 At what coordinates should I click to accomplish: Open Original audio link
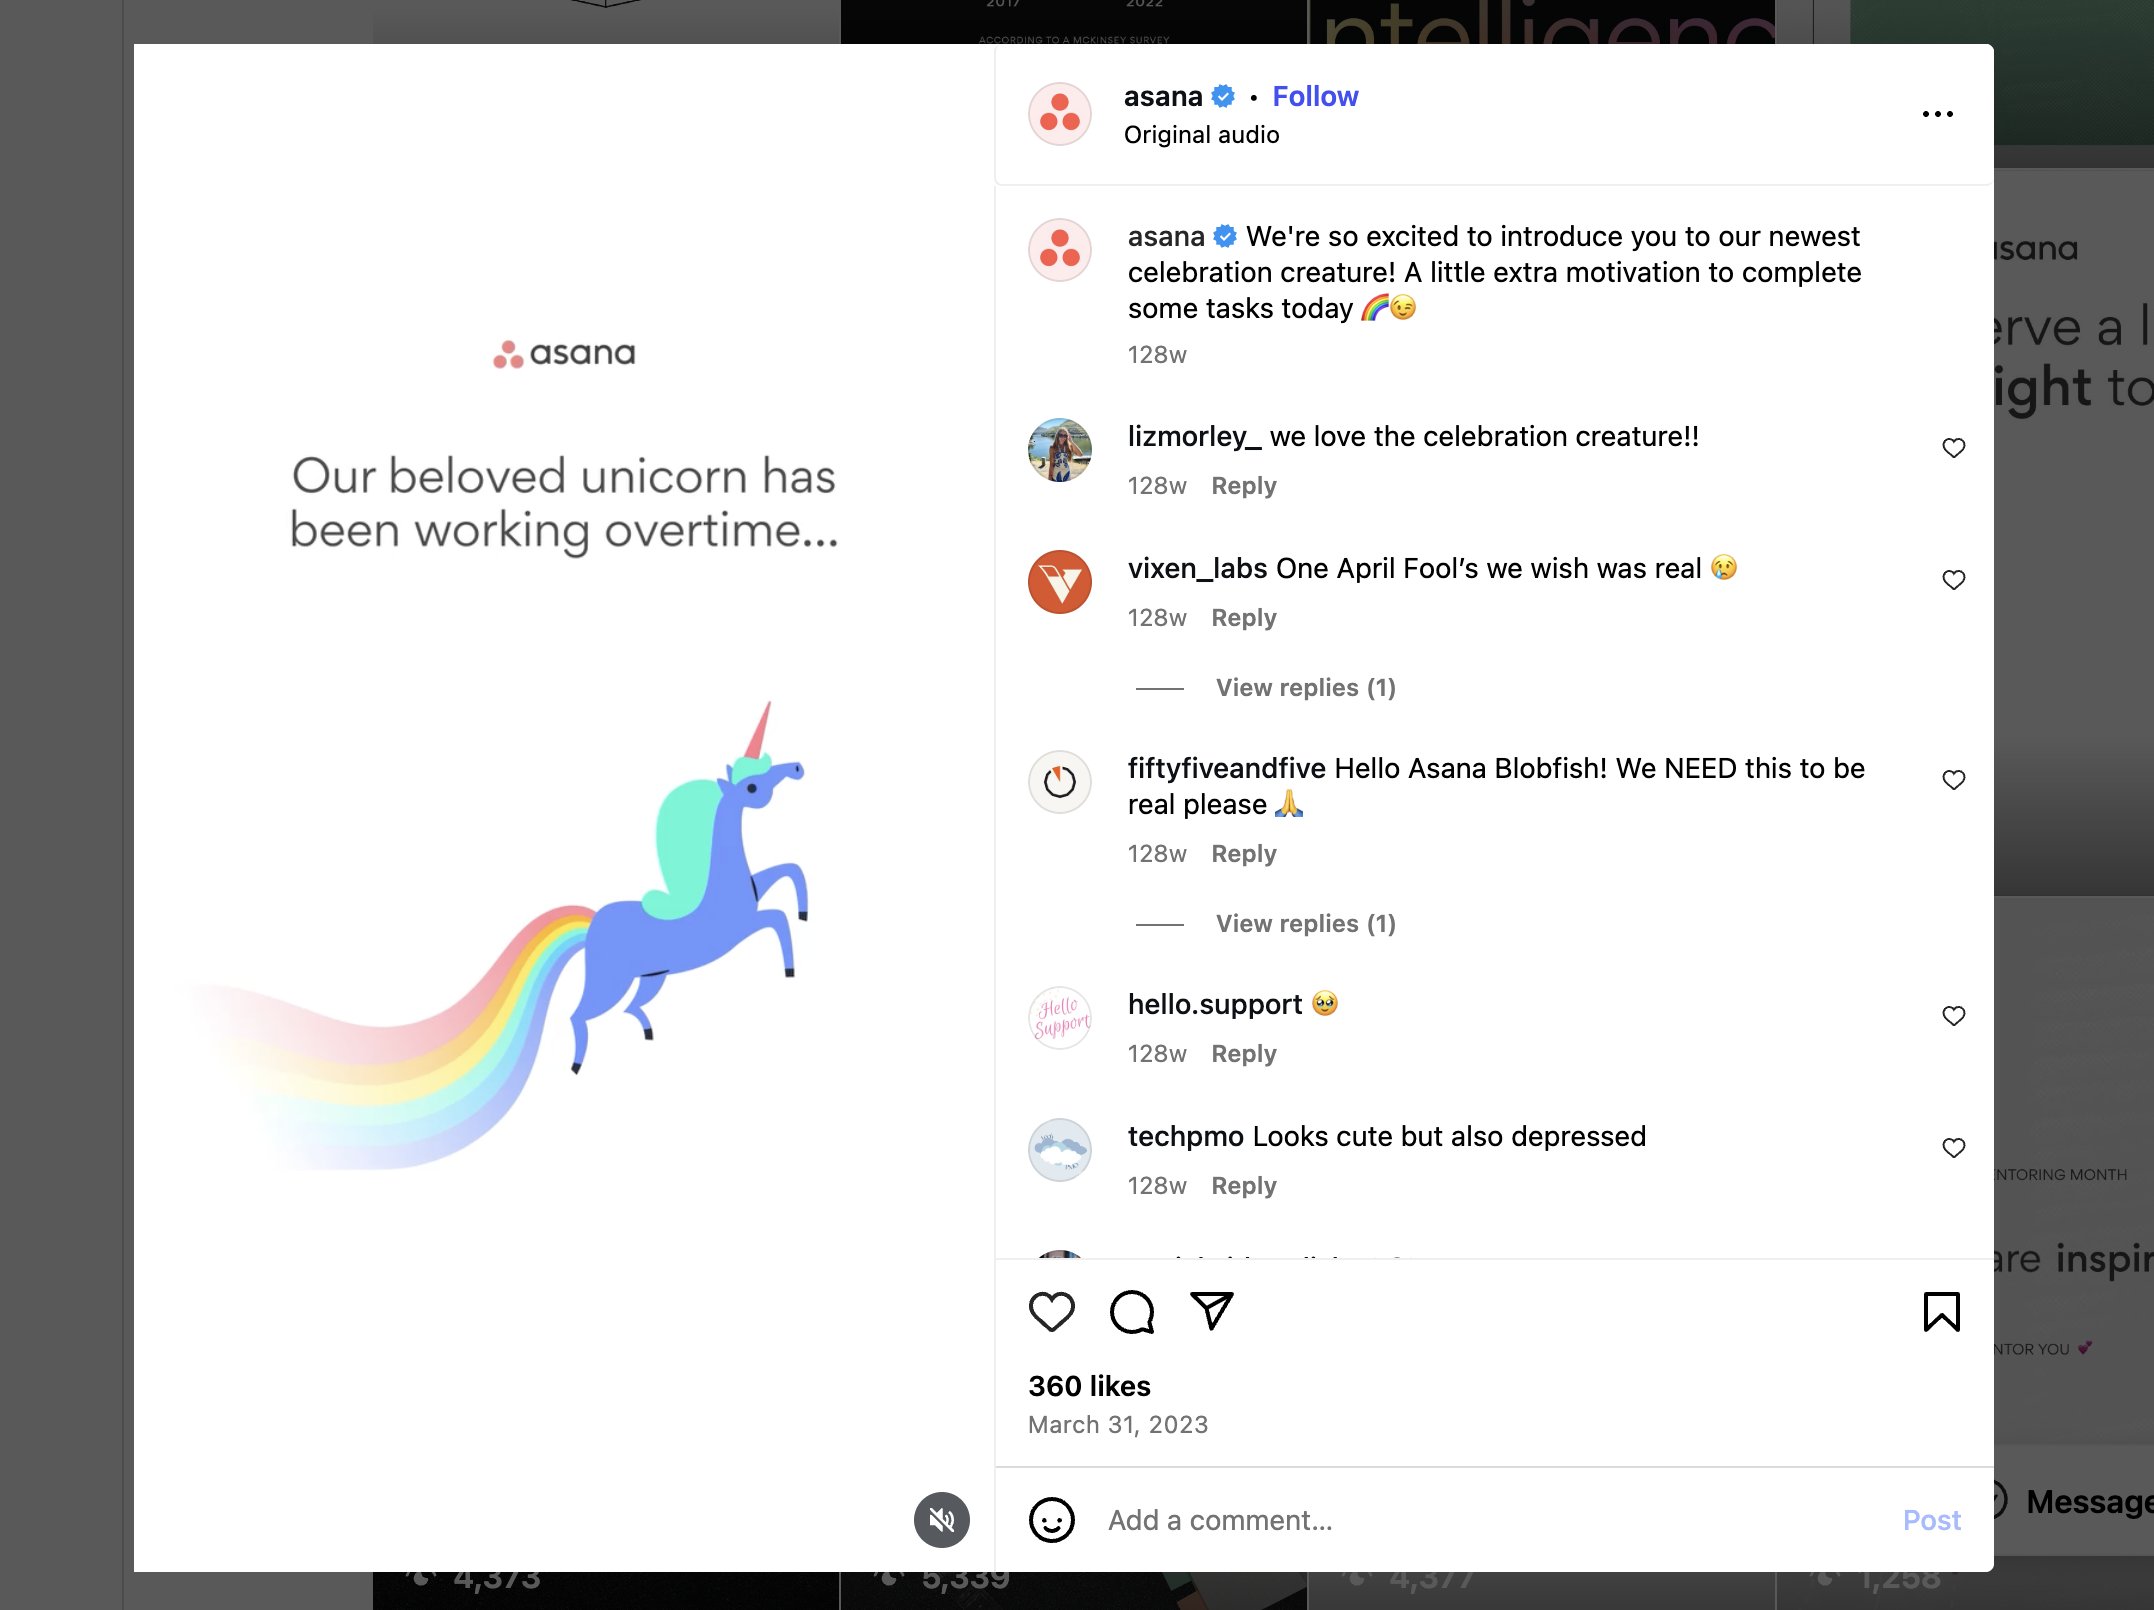point(1201,135)
